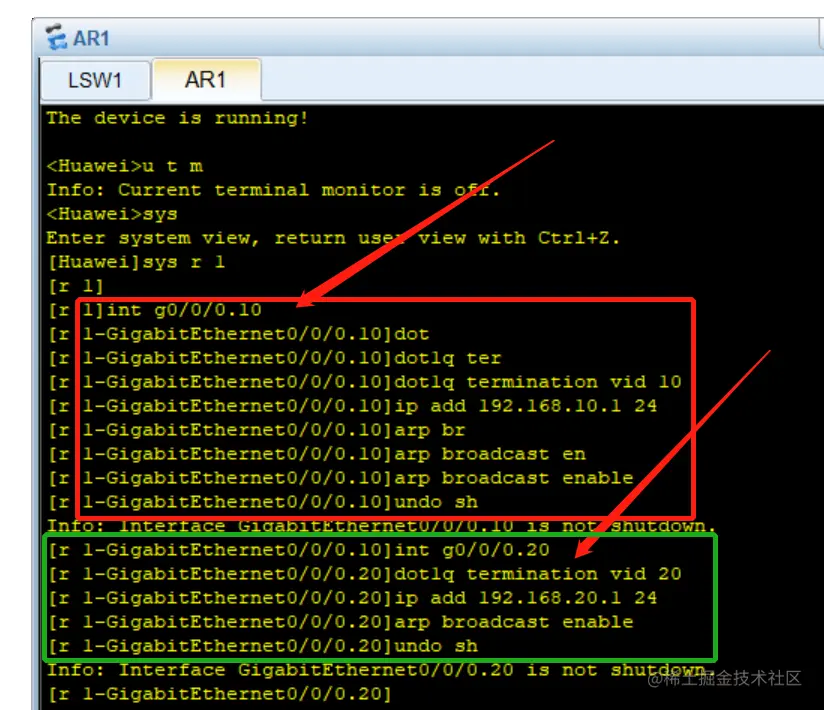Viewport: 824px width, 710px height.
Task: Click the '[r 1-GigabitEthernet0/0/0.10]dot' line
Action: pyautogui.click(x=239, y=334)
